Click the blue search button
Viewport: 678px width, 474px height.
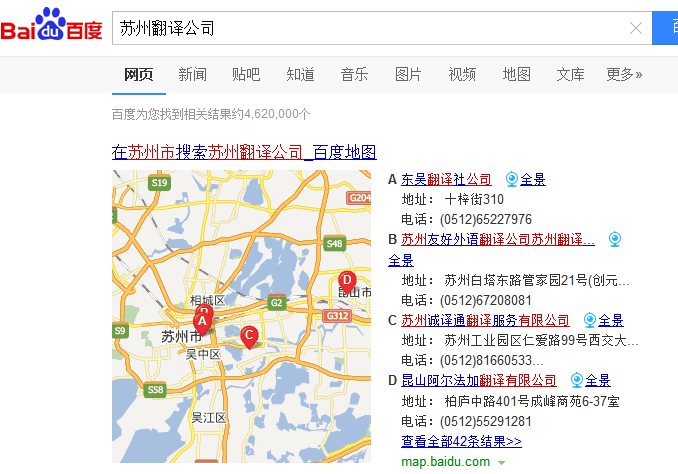(665, 28)
